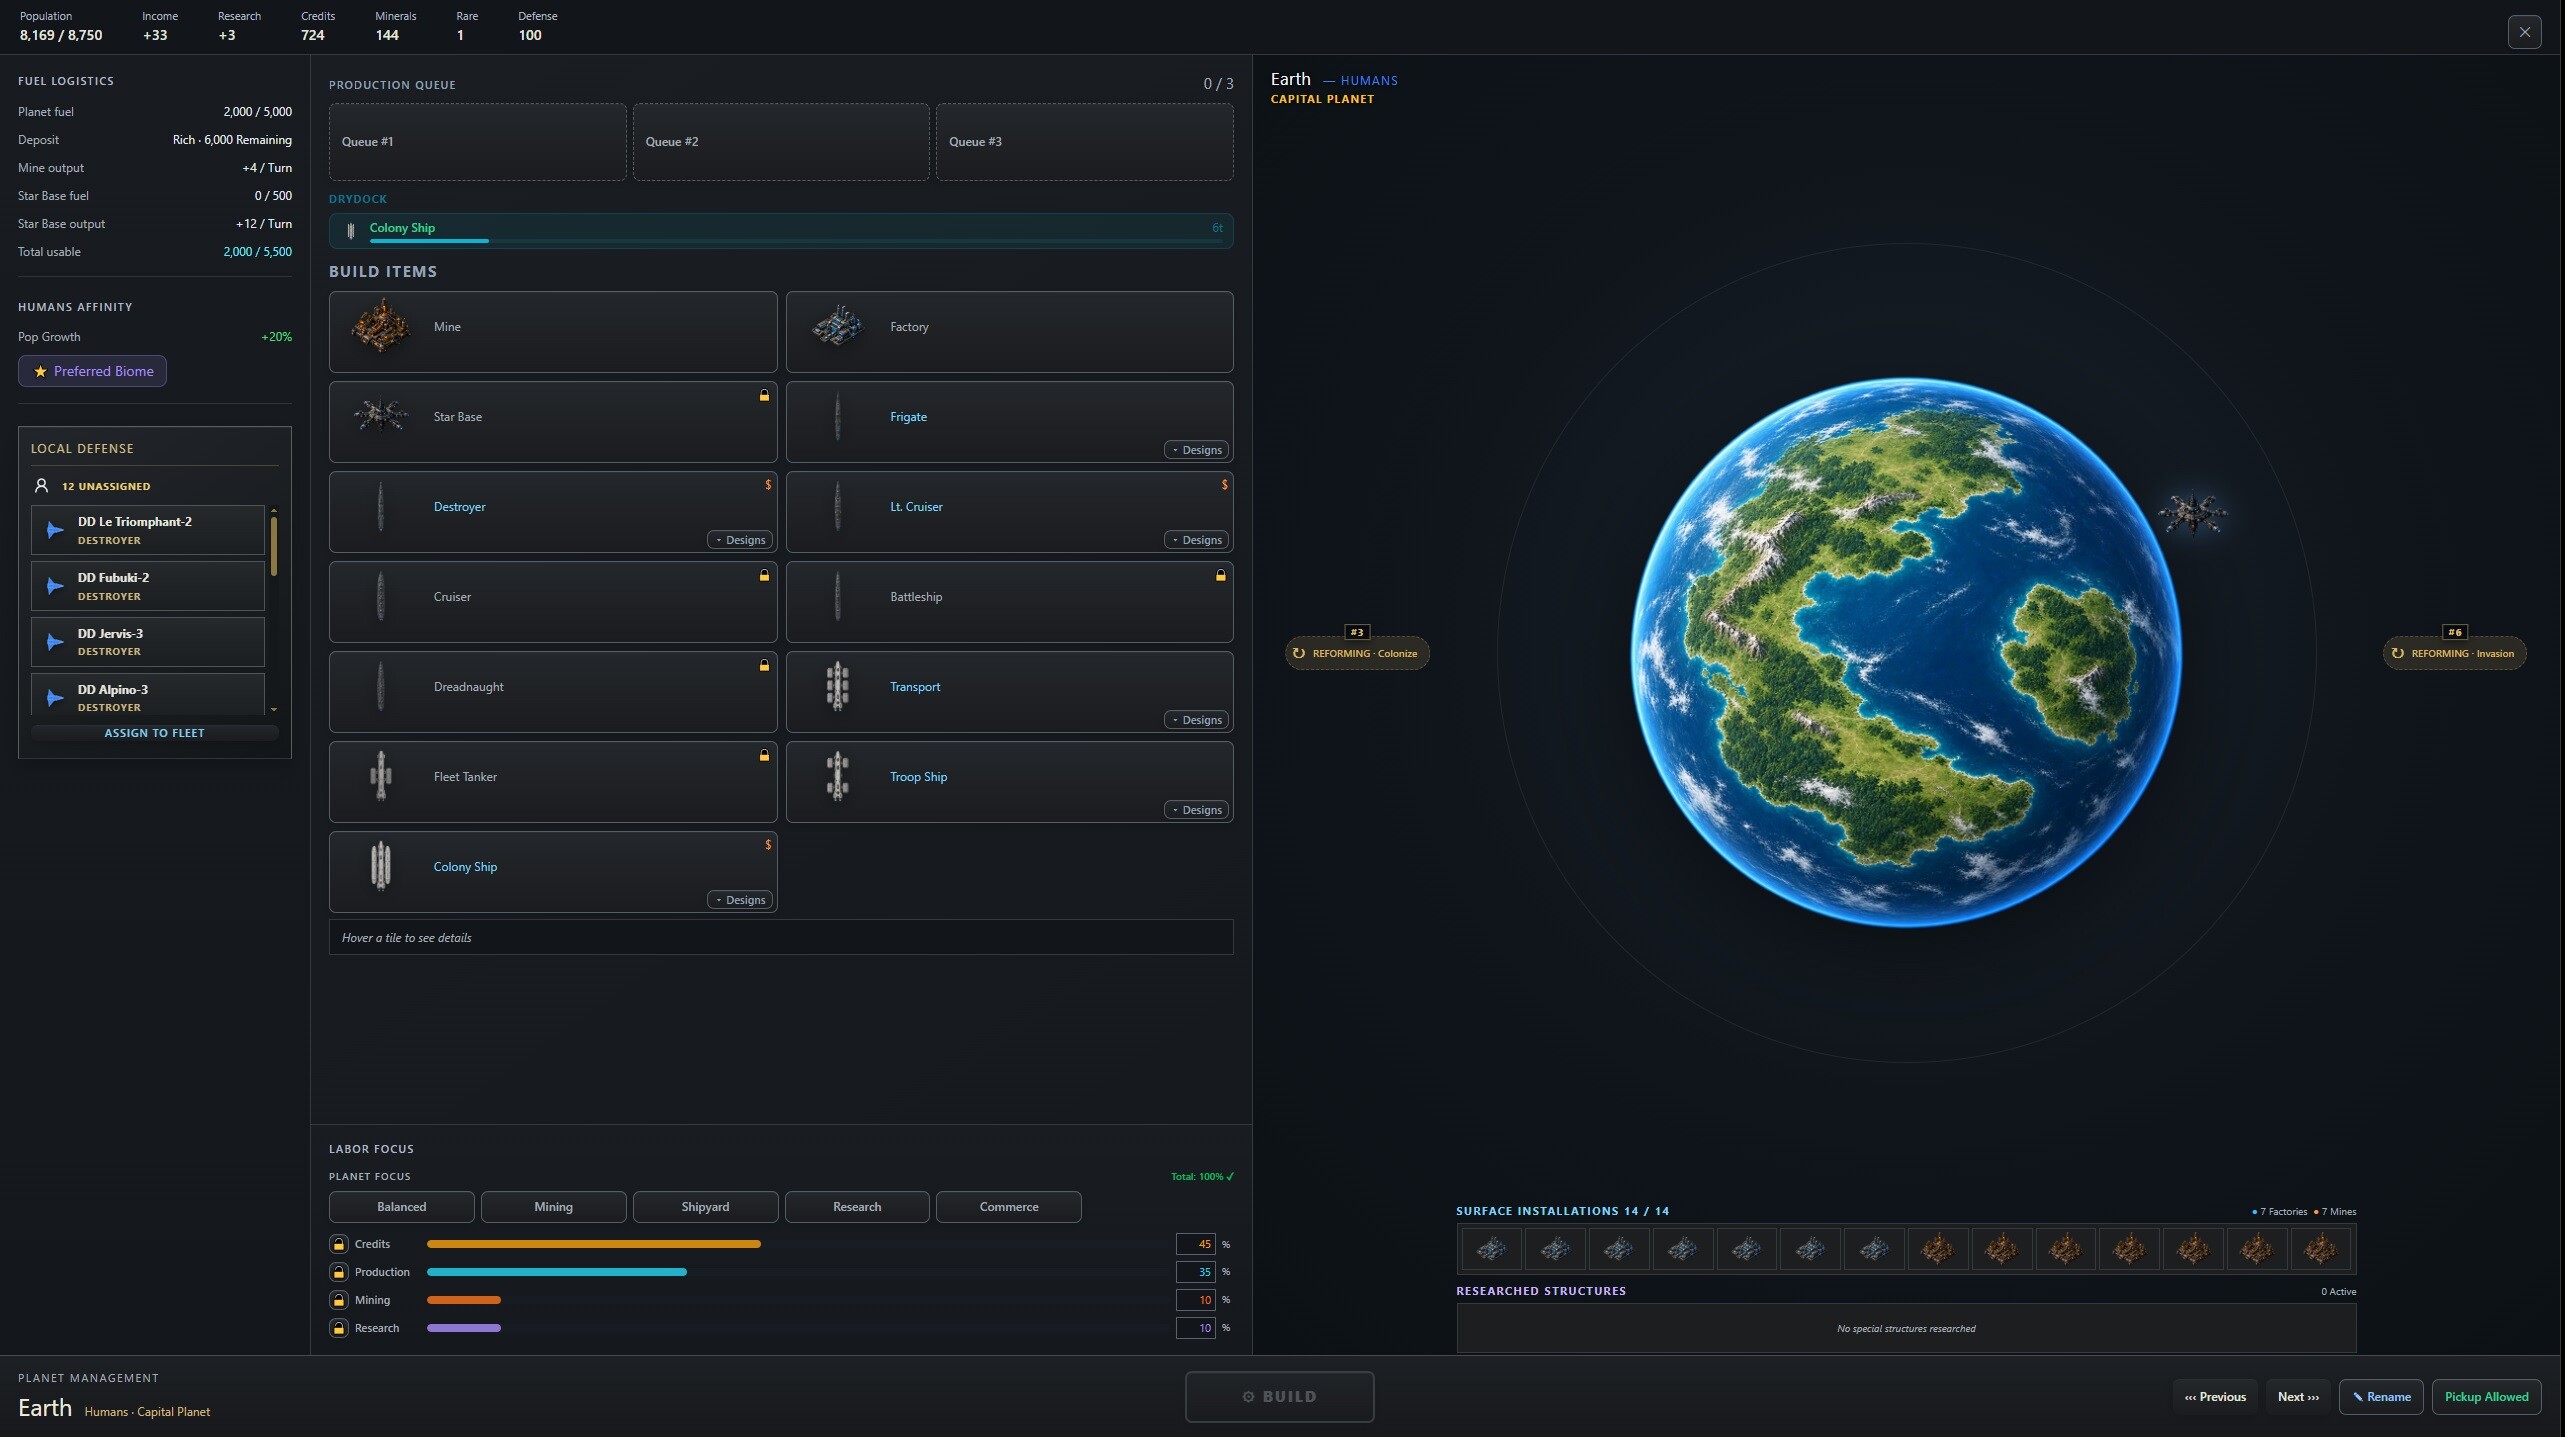
Task: Click the lock icon on Battleship tile
Action: [x=1220, y=575]
